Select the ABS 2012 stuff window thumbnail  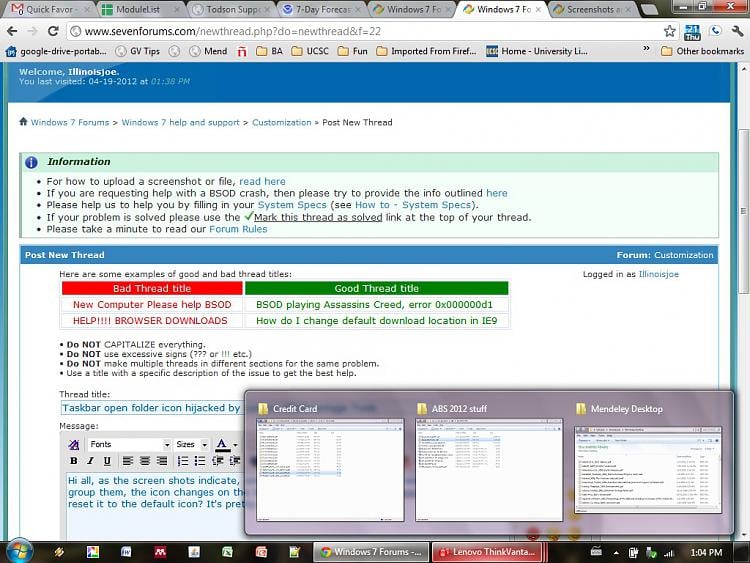[489, 464]
